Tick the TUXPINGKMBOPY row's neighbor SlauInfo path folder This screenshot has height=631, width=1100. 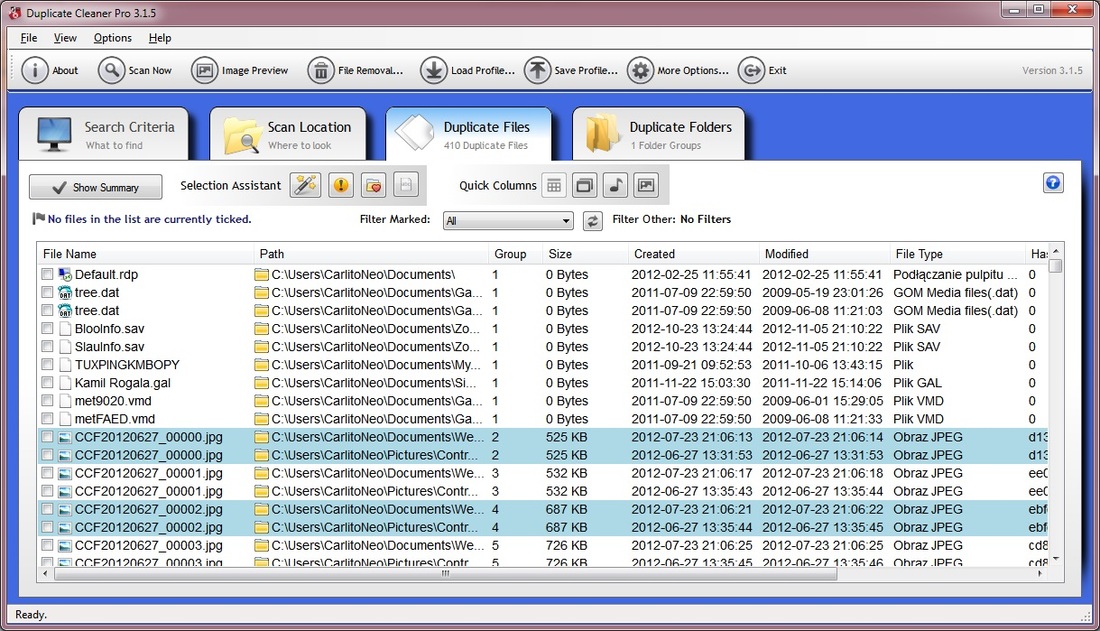[262, 347]
